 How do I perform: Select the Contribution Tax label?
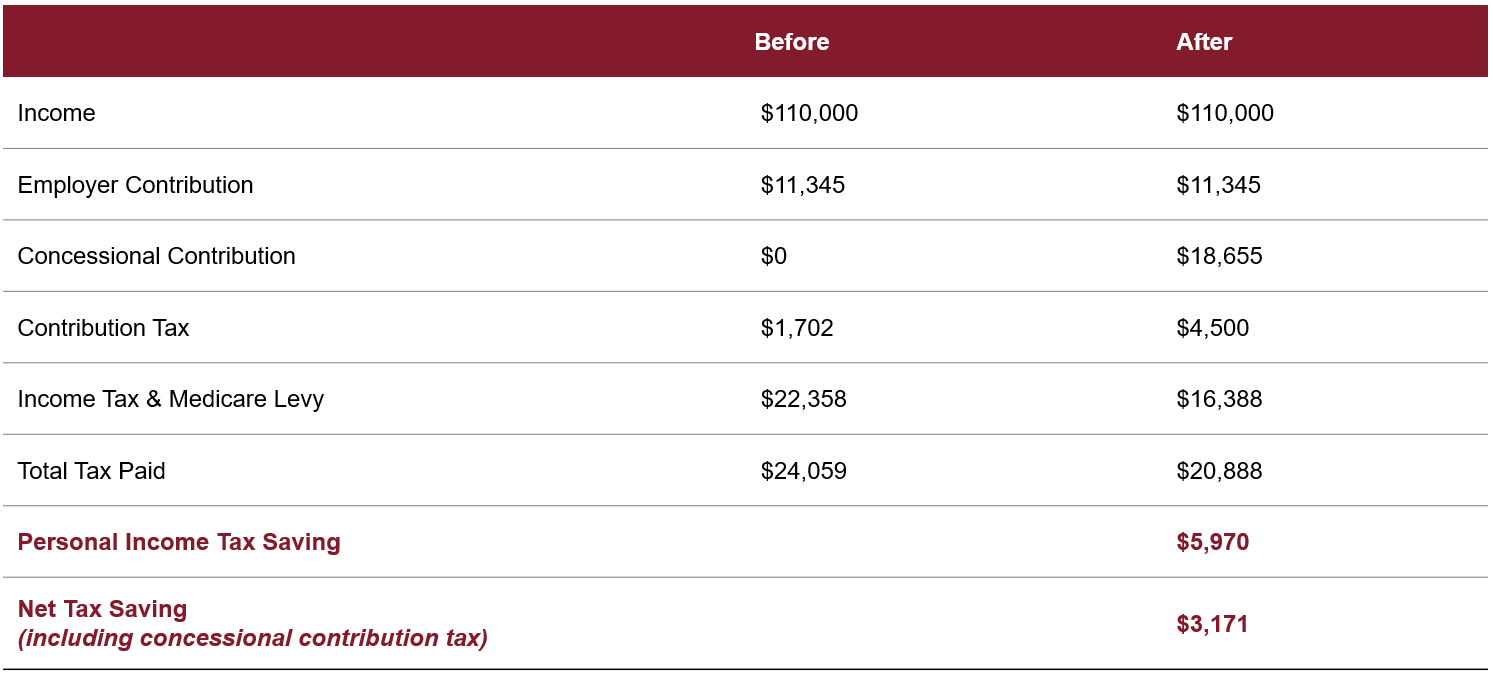(x=103, y=328)
